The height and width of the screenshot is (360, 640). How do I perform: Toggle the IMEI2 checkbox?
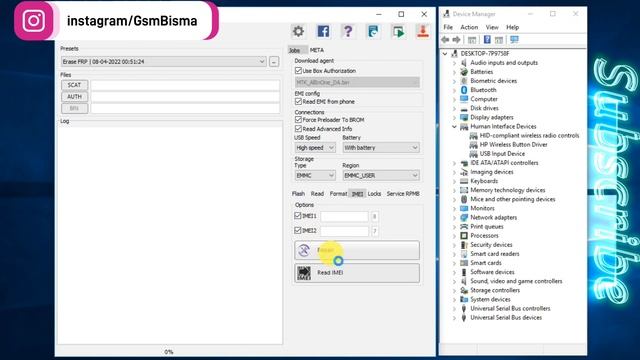298,231
